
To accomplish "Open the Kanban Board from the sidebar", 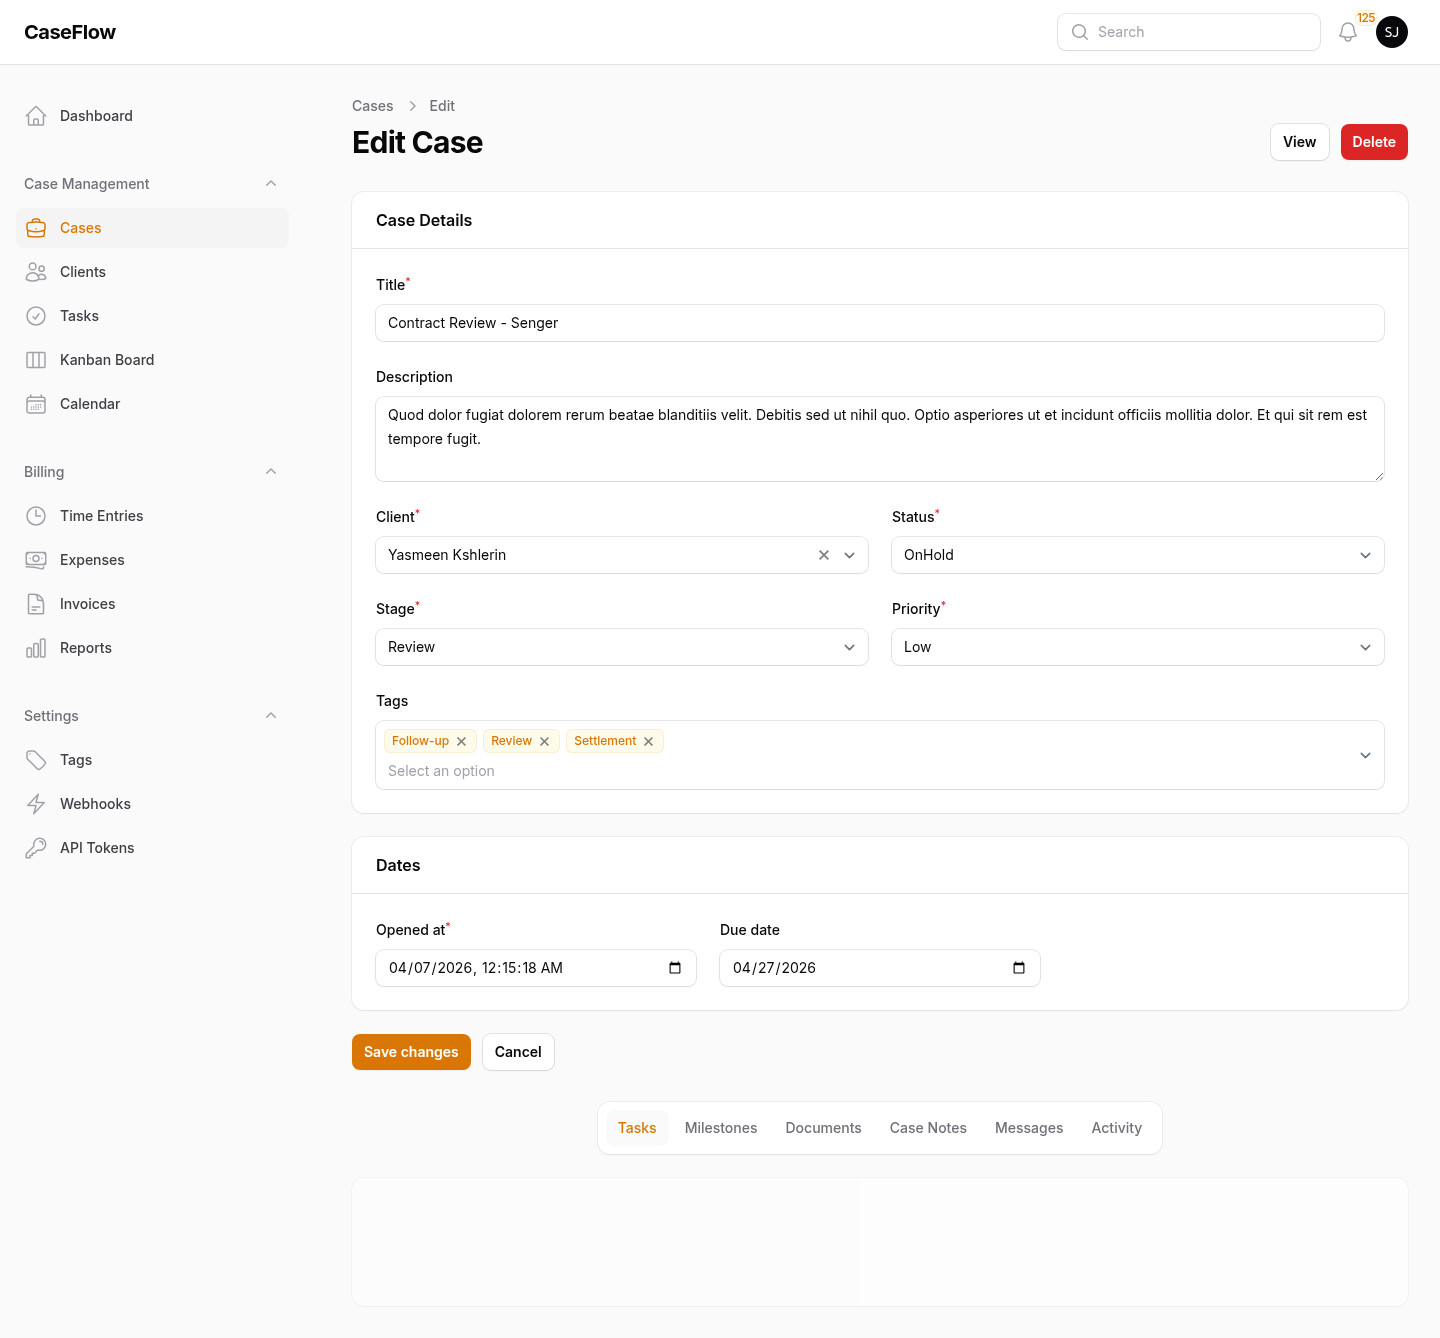I will pos(36,360).
